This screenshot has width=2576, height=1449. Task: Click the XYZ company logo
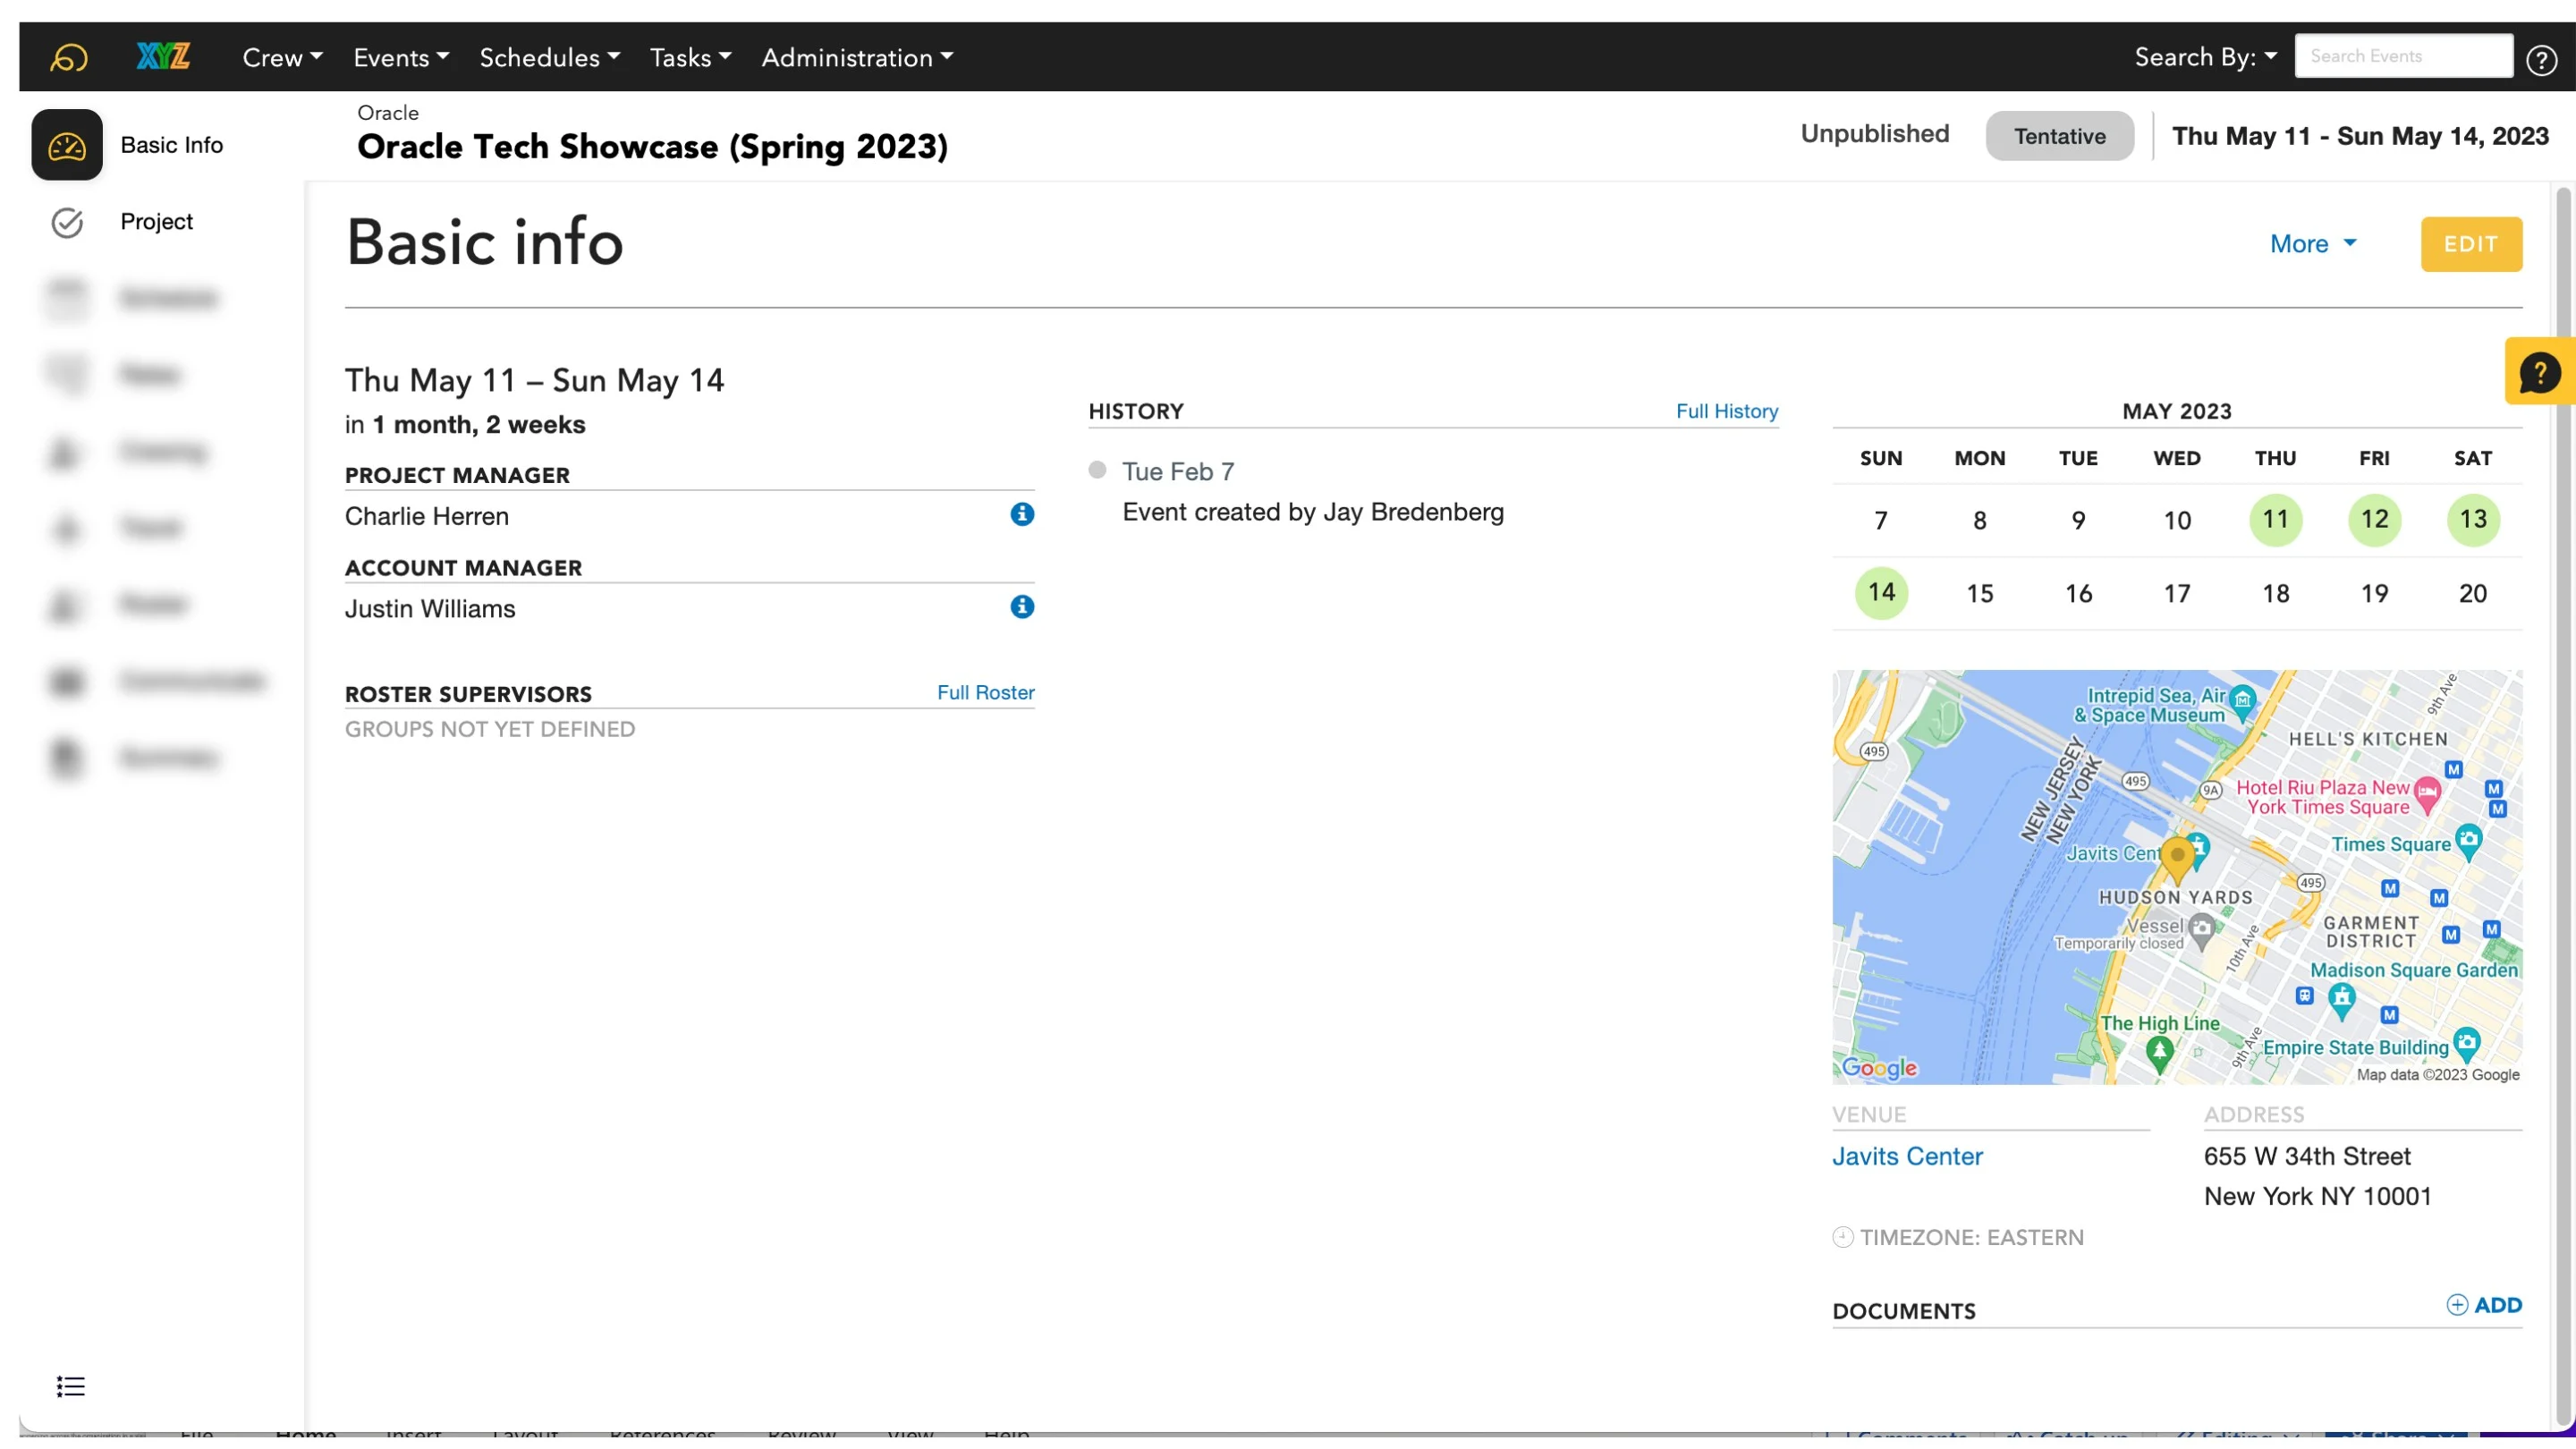pos(163,56)
